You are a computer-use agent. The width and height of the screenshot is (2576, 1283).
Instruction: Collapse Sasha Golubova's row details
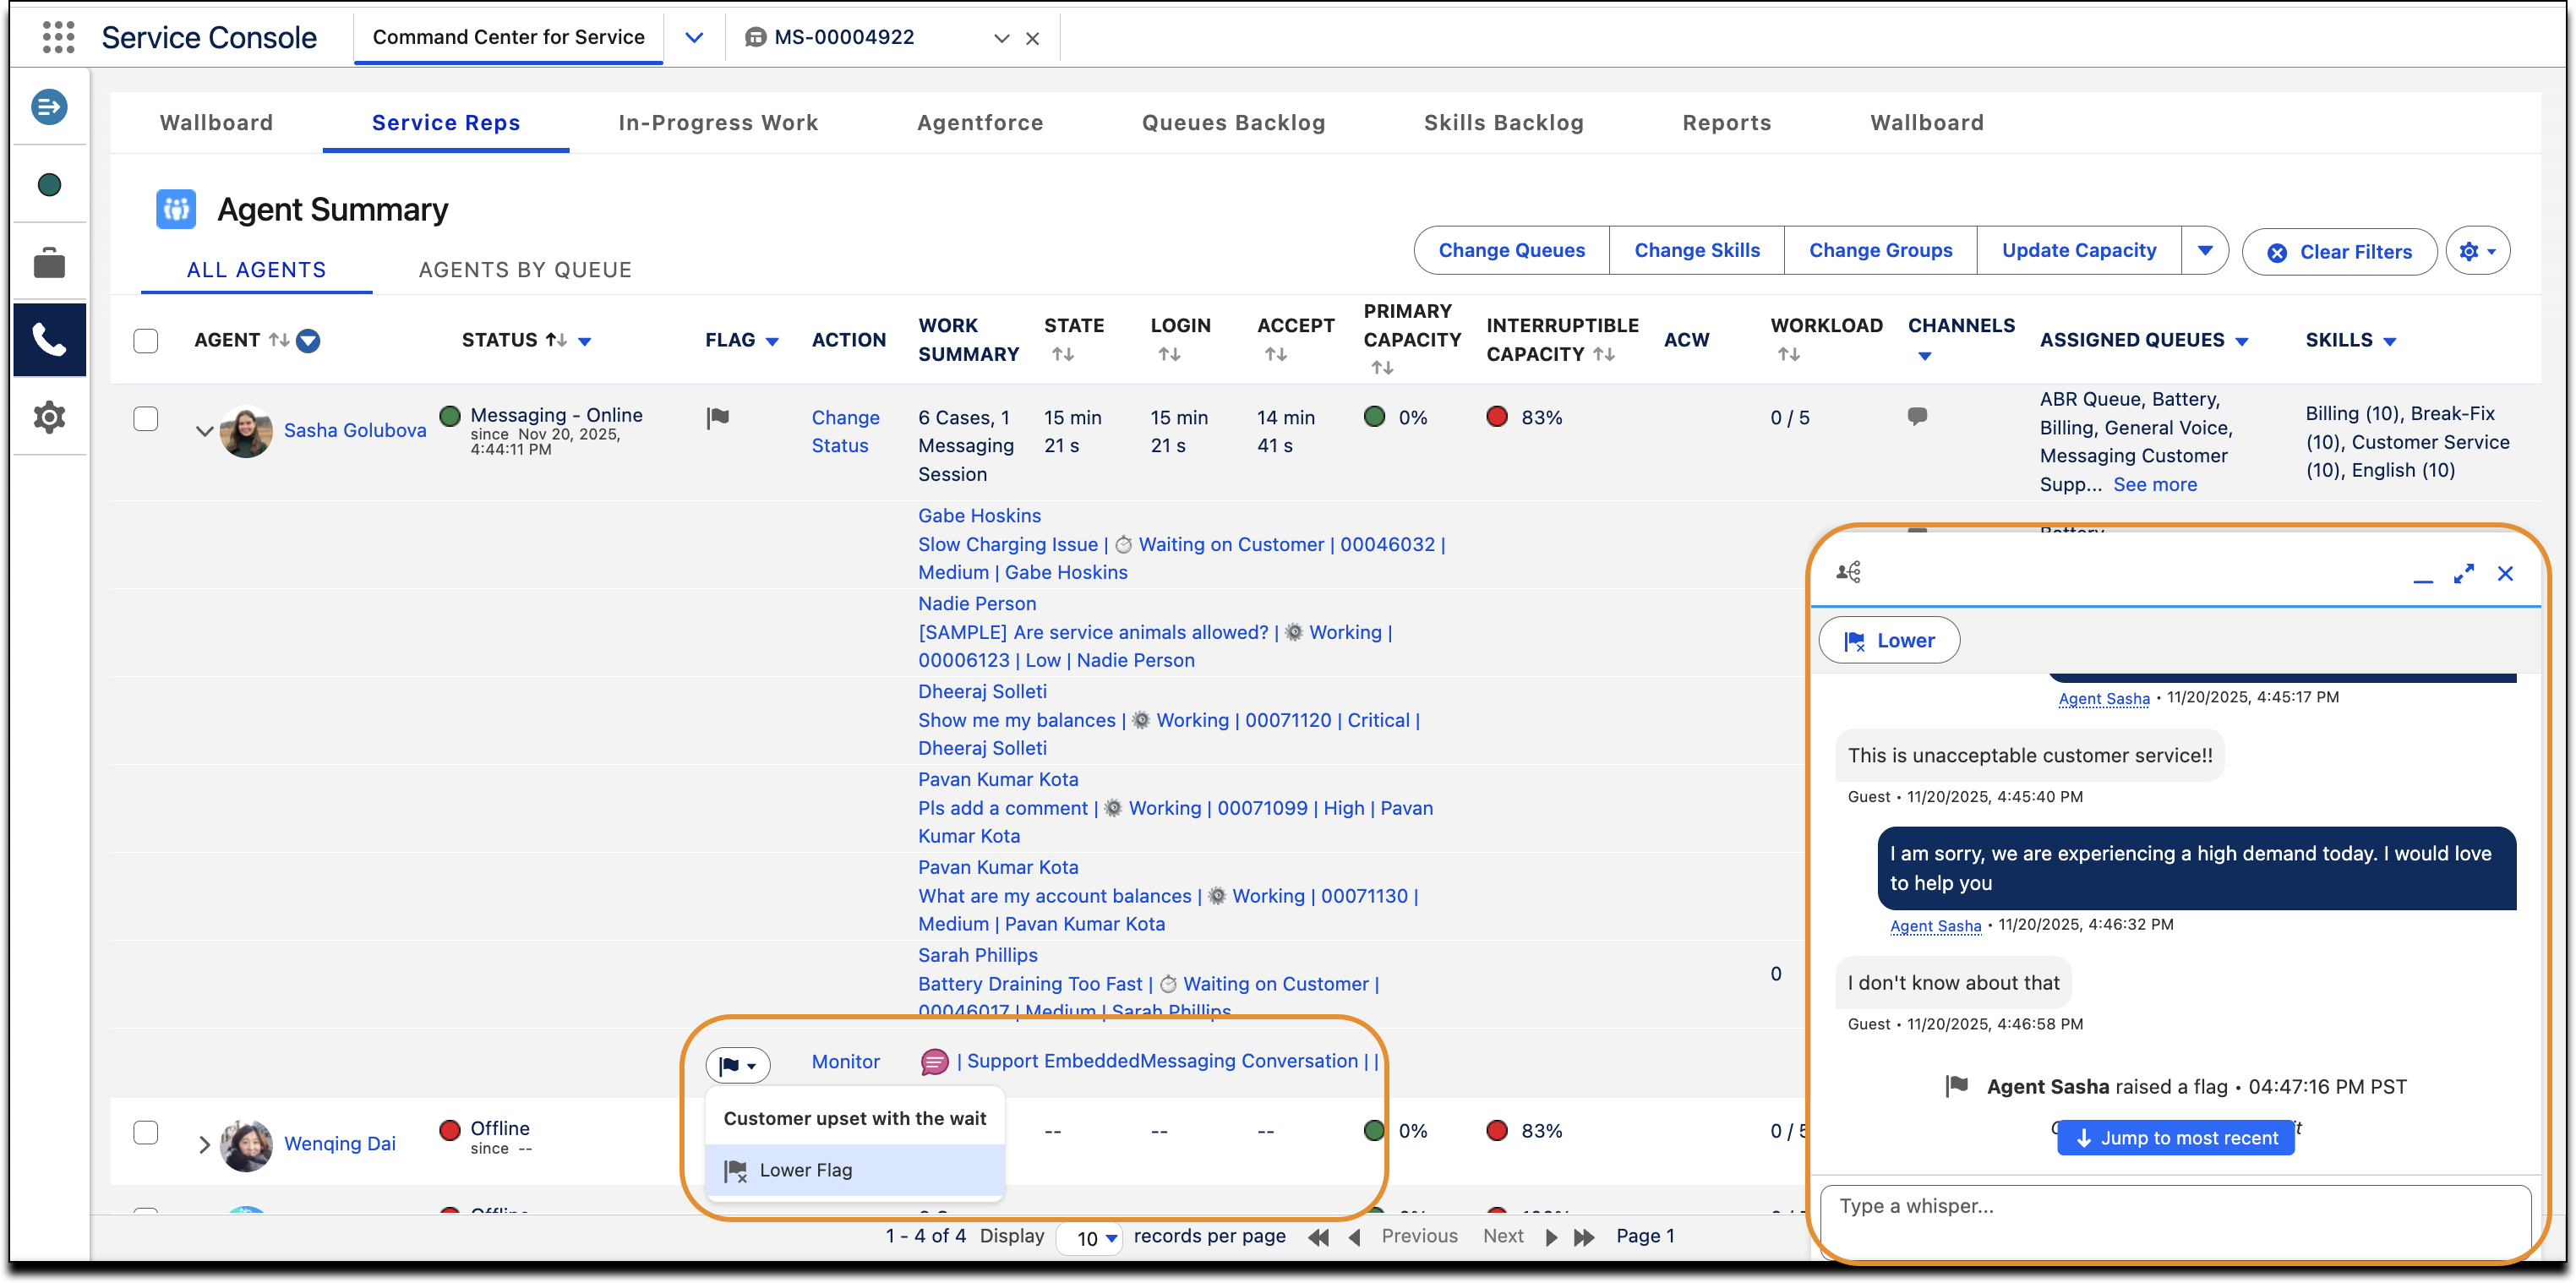(x=204, y=431)
